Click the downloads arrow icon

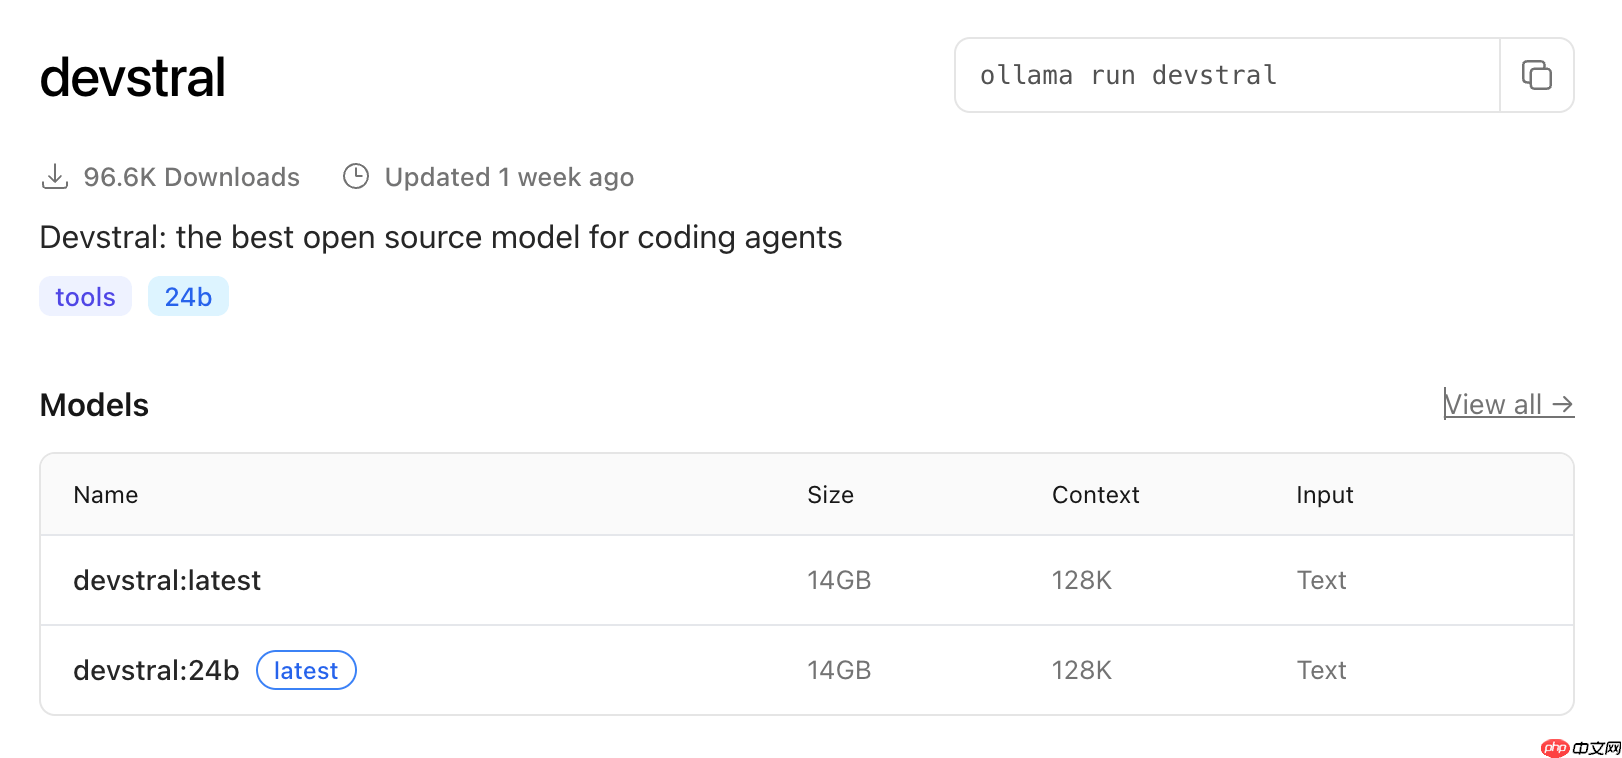(x=55, y=177)
